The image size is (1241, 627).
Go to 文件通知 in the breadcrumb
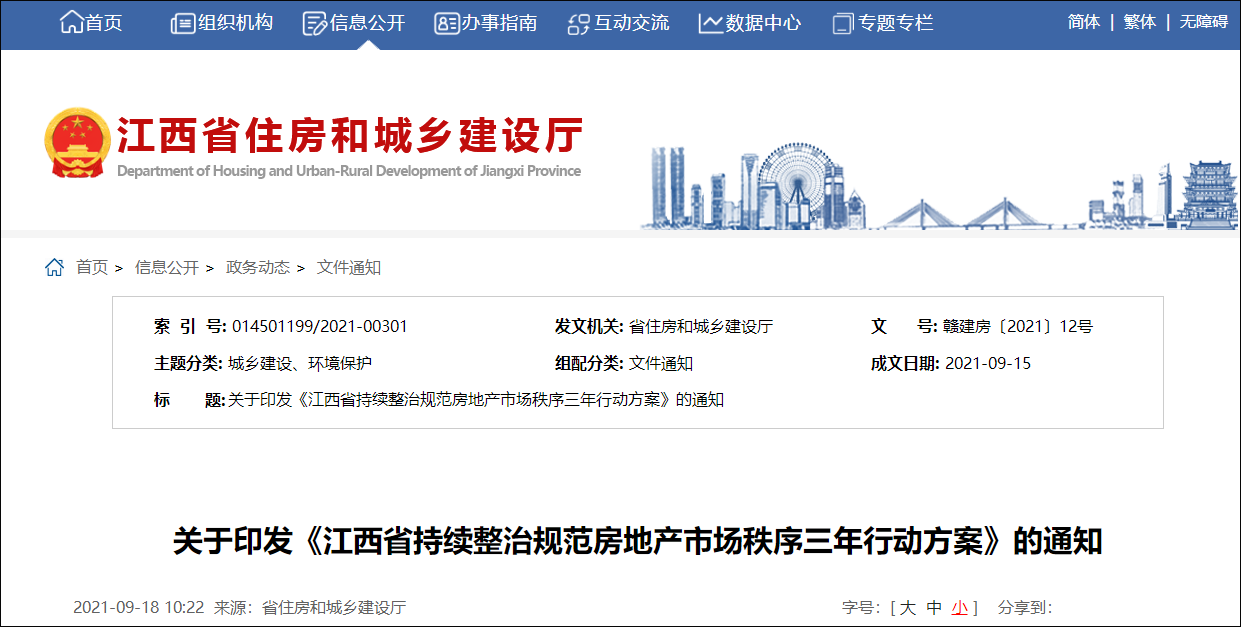pos(349,267)
